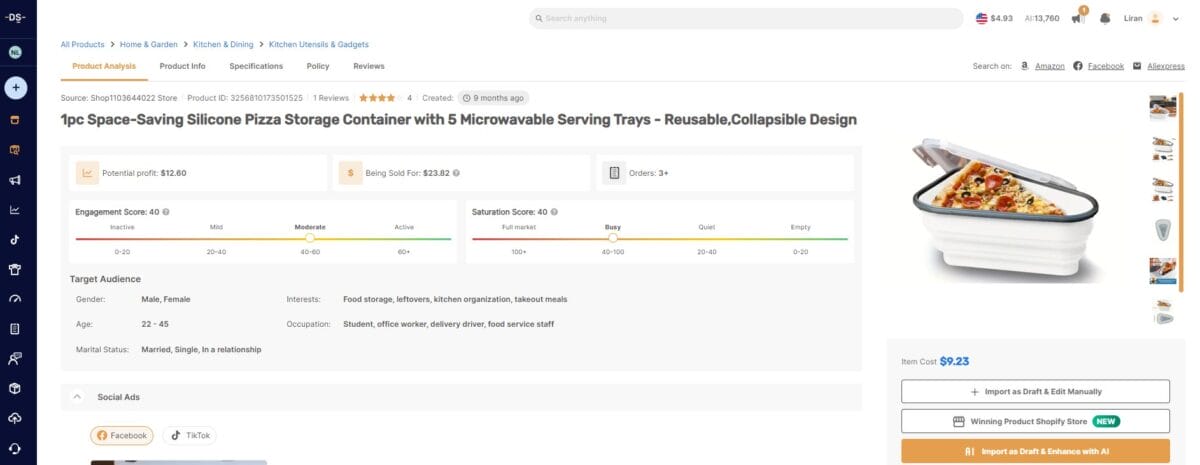Viewport: 1200px width, 465px height.
Task: Select the Facebook social ads filter
Action: [122, 436]
